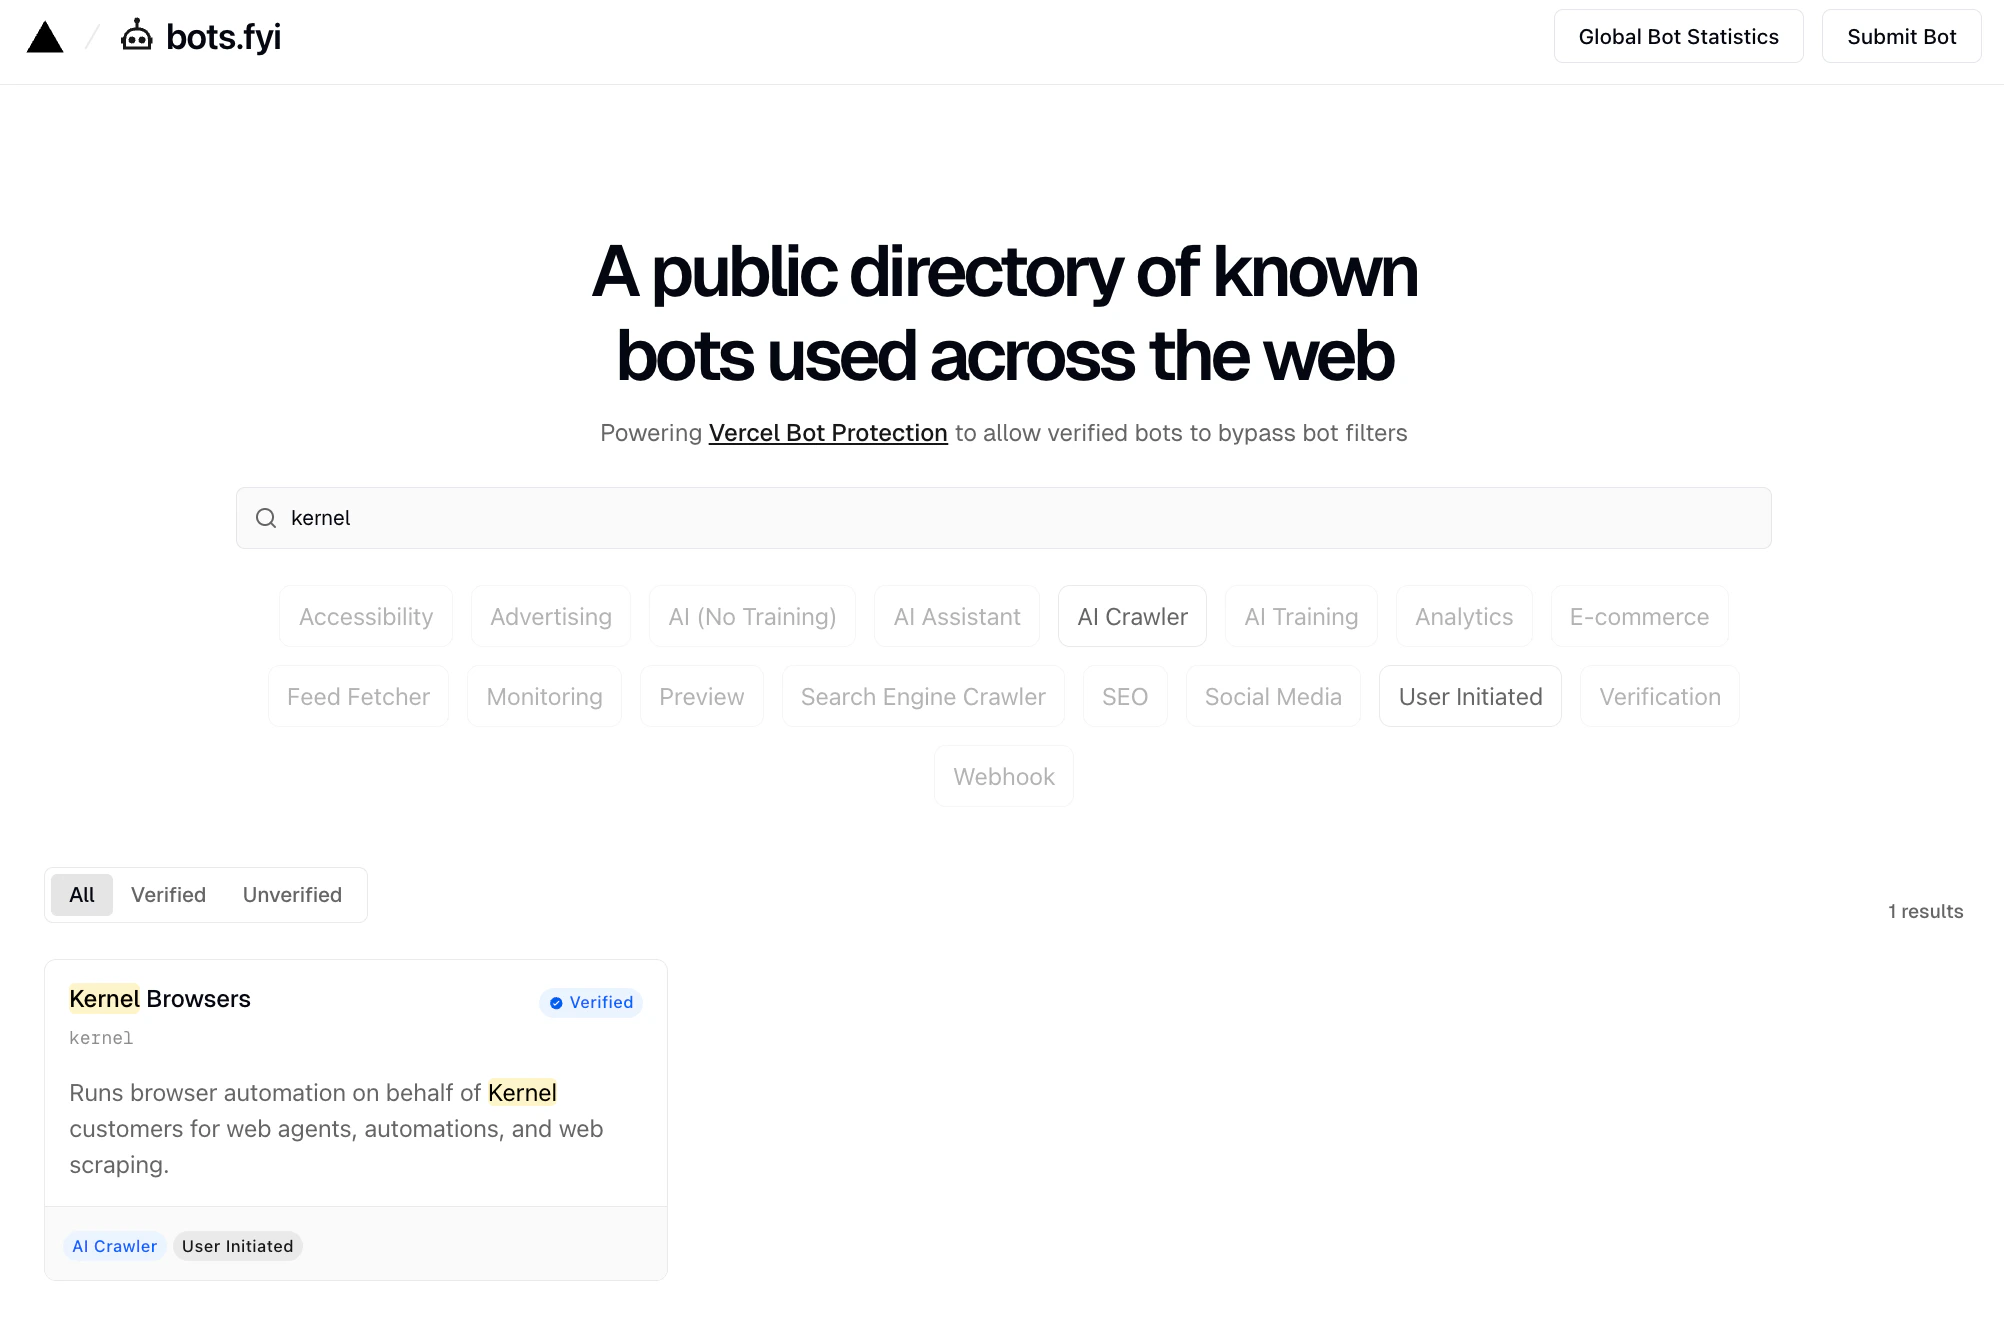The image size is (2004, 1334).
Task: Click the Vercel triangle logo
Action: tap(44, 36)
